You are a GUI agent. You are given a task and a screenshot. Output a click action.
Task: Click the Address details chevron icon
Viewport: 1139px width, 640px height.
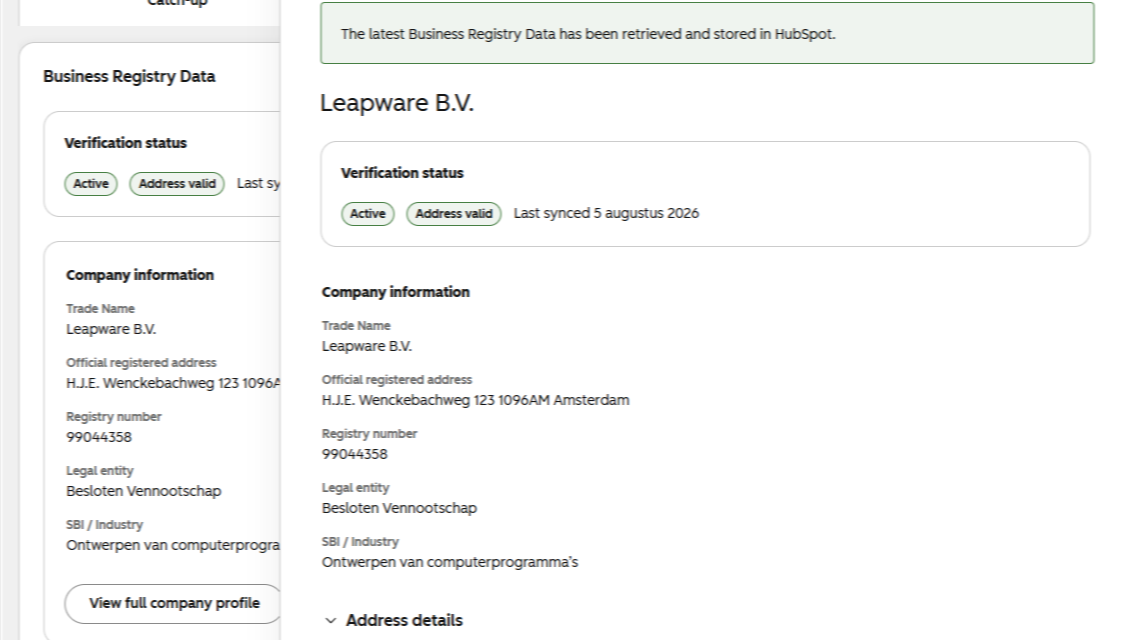tap(331, 620)
